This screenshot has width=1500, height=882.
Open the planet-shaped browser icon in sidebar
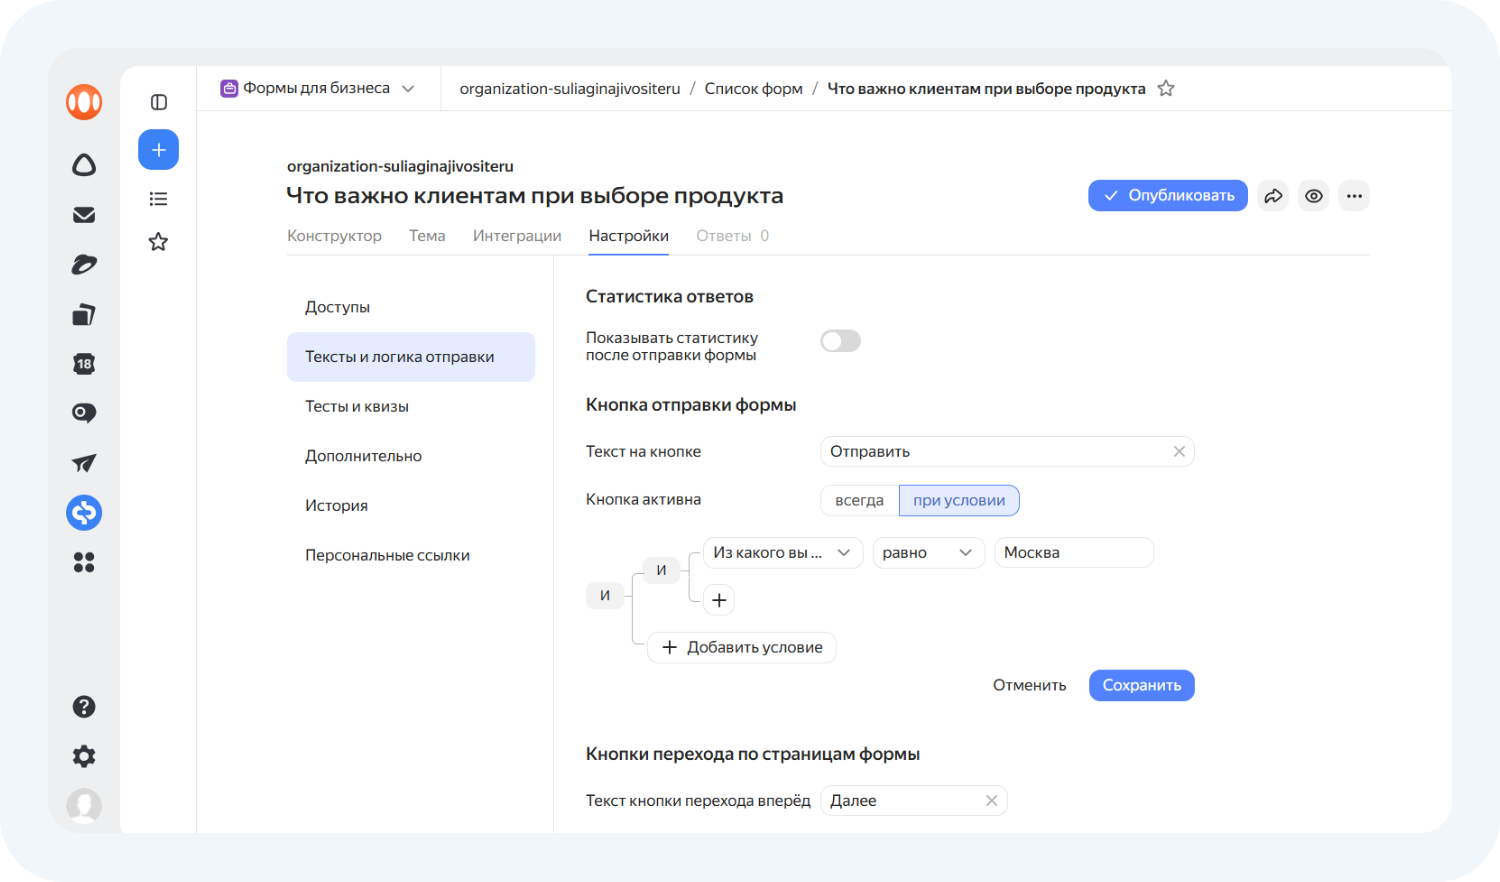click(x=84, y=264)
